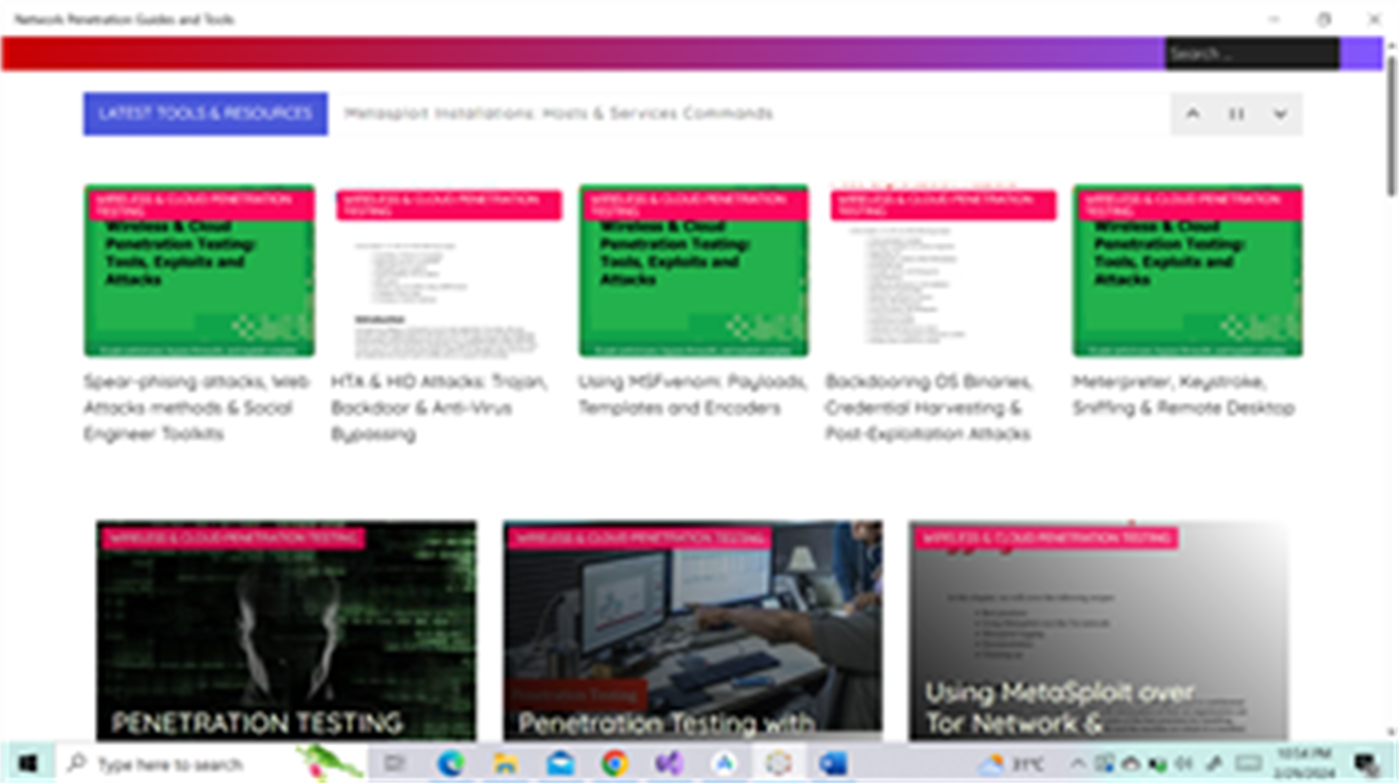Image resolution: width=1399 pixels, height=783 pixels.
Task: Pause the latest resources ticker
Action: coord(1236,114)
